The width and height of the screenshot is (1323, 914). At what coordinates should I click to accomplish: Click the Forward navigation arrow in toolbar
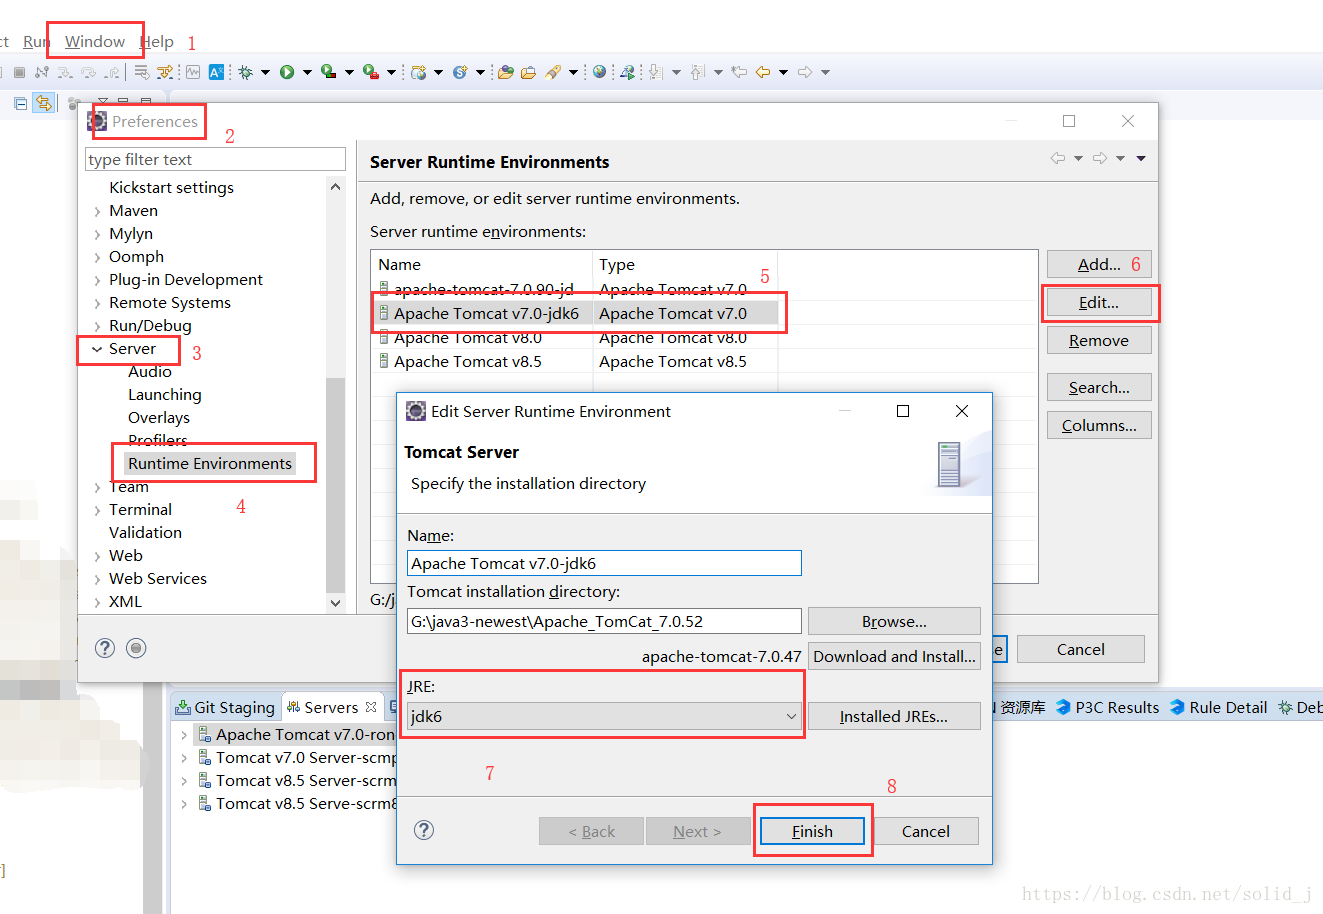tap(805, 72)
